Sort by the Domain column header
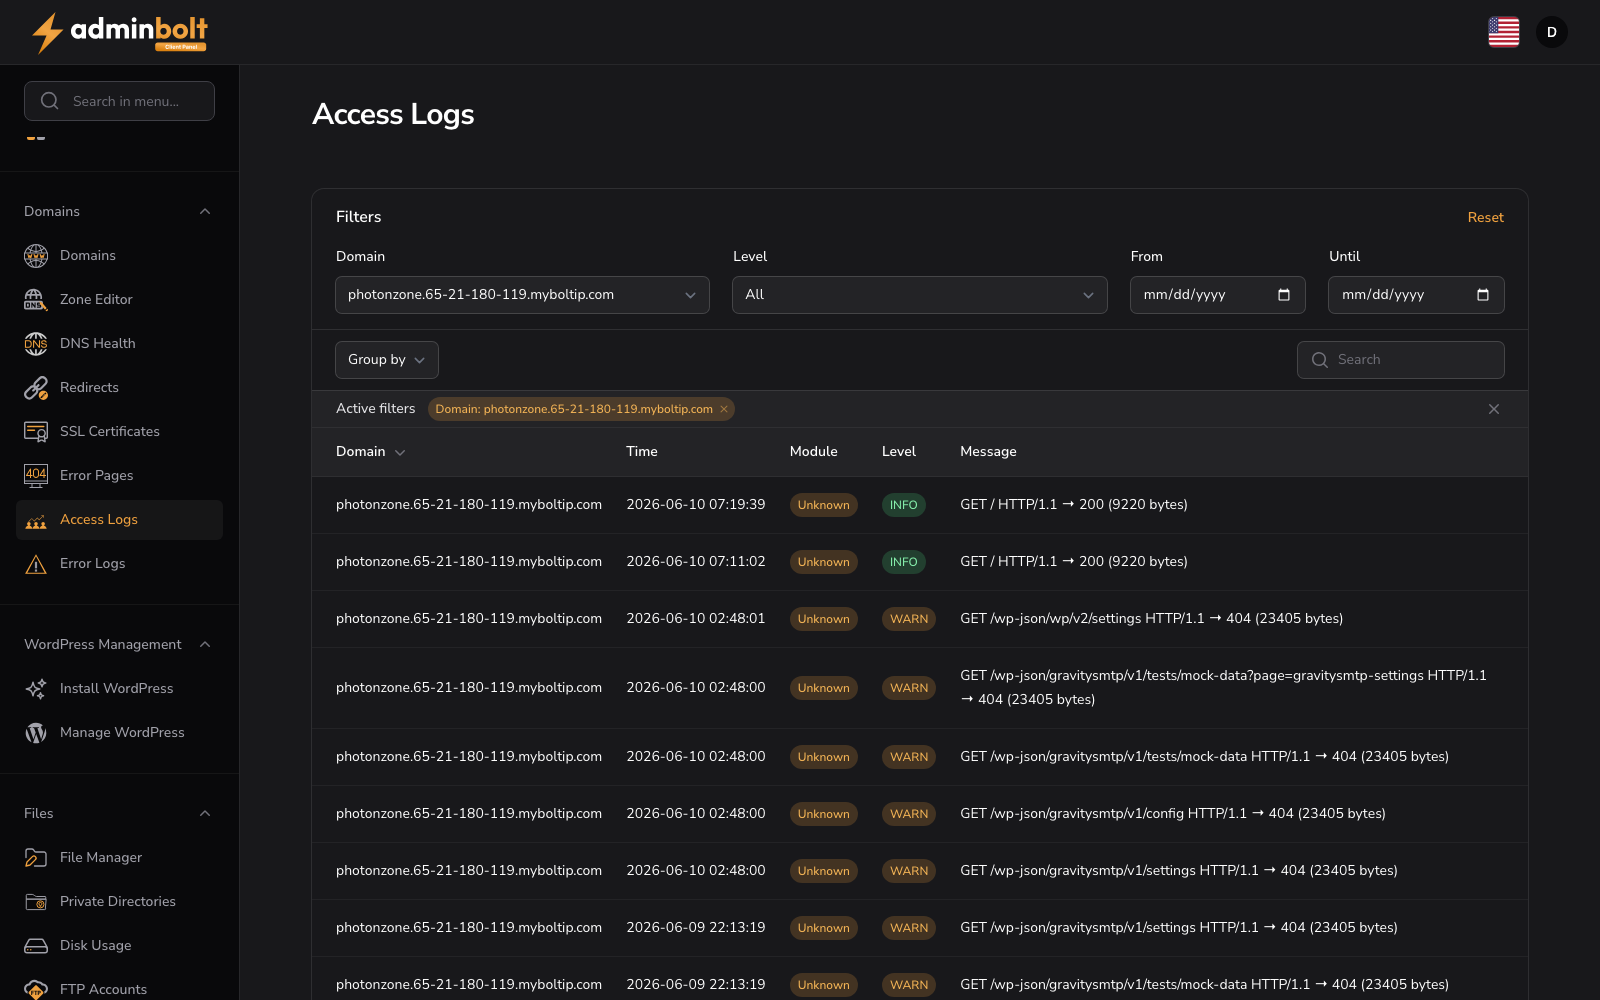This screenshot has height=1000, width=1600. pos(370,452)
